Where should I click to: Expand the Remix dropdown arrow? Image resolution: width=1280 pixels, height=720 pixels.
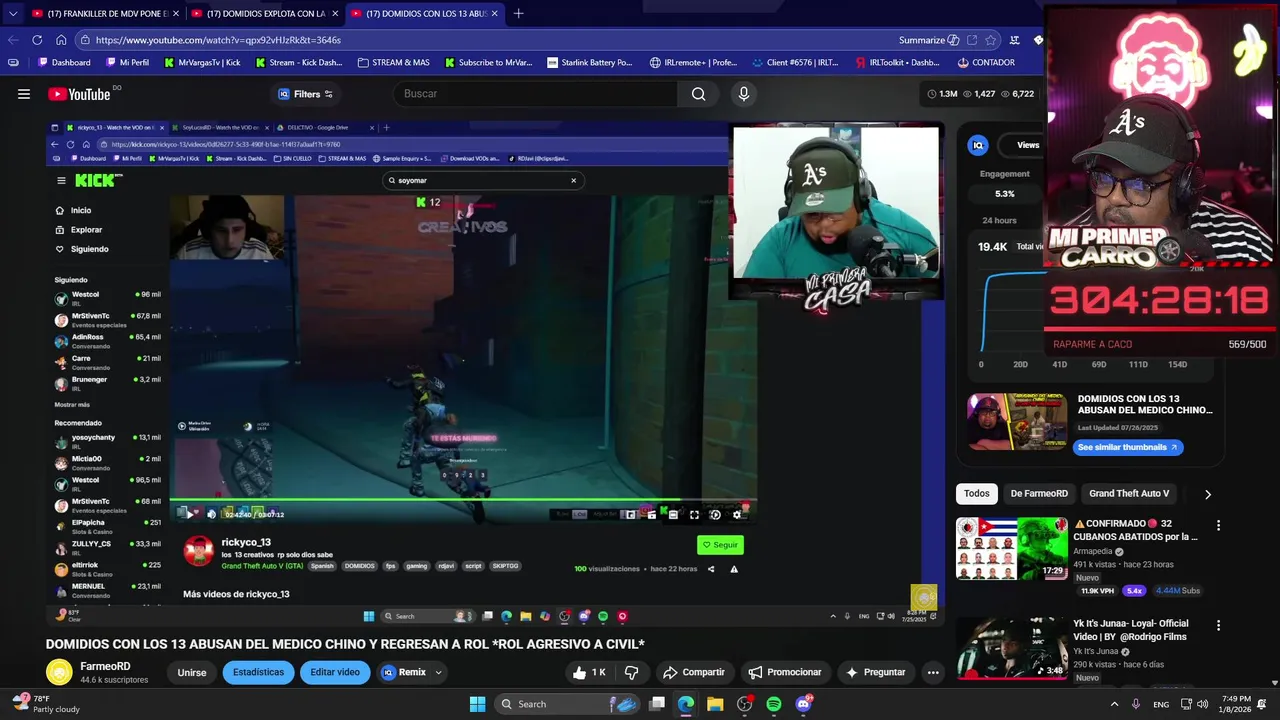click(438, 673)
